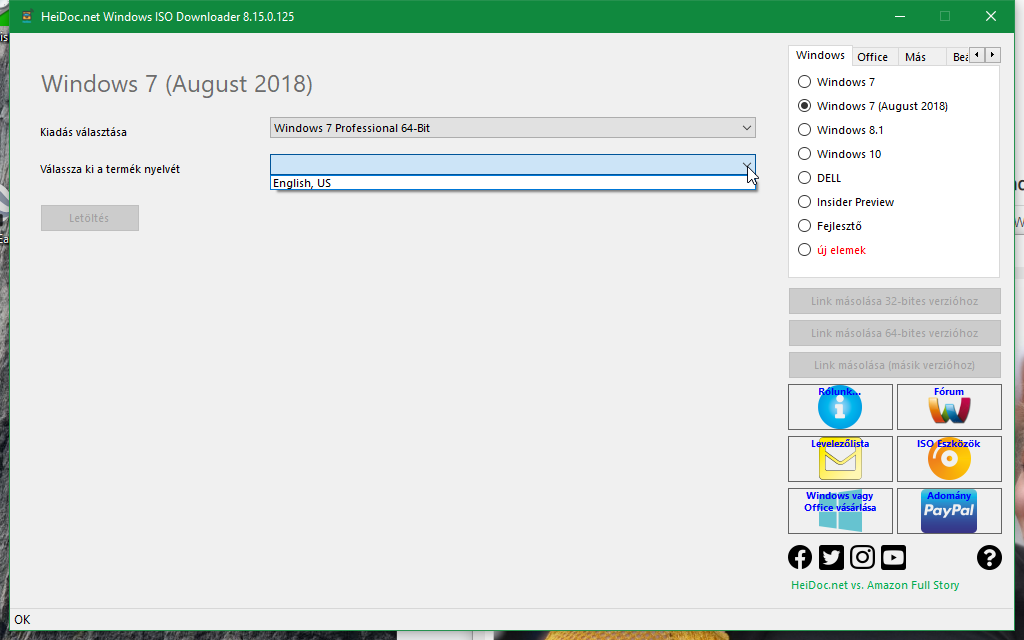Open HeiDoc.net vs. Amazon Full Story link
1024x640 pixels.
[x=875, y=585]
